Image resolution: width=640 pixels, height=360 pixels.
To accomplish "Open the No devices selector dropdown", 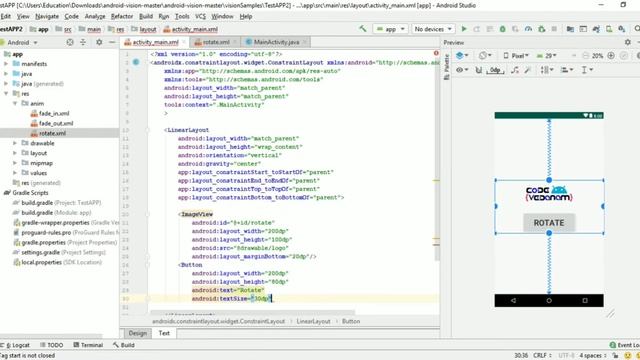I will [433, 29].
